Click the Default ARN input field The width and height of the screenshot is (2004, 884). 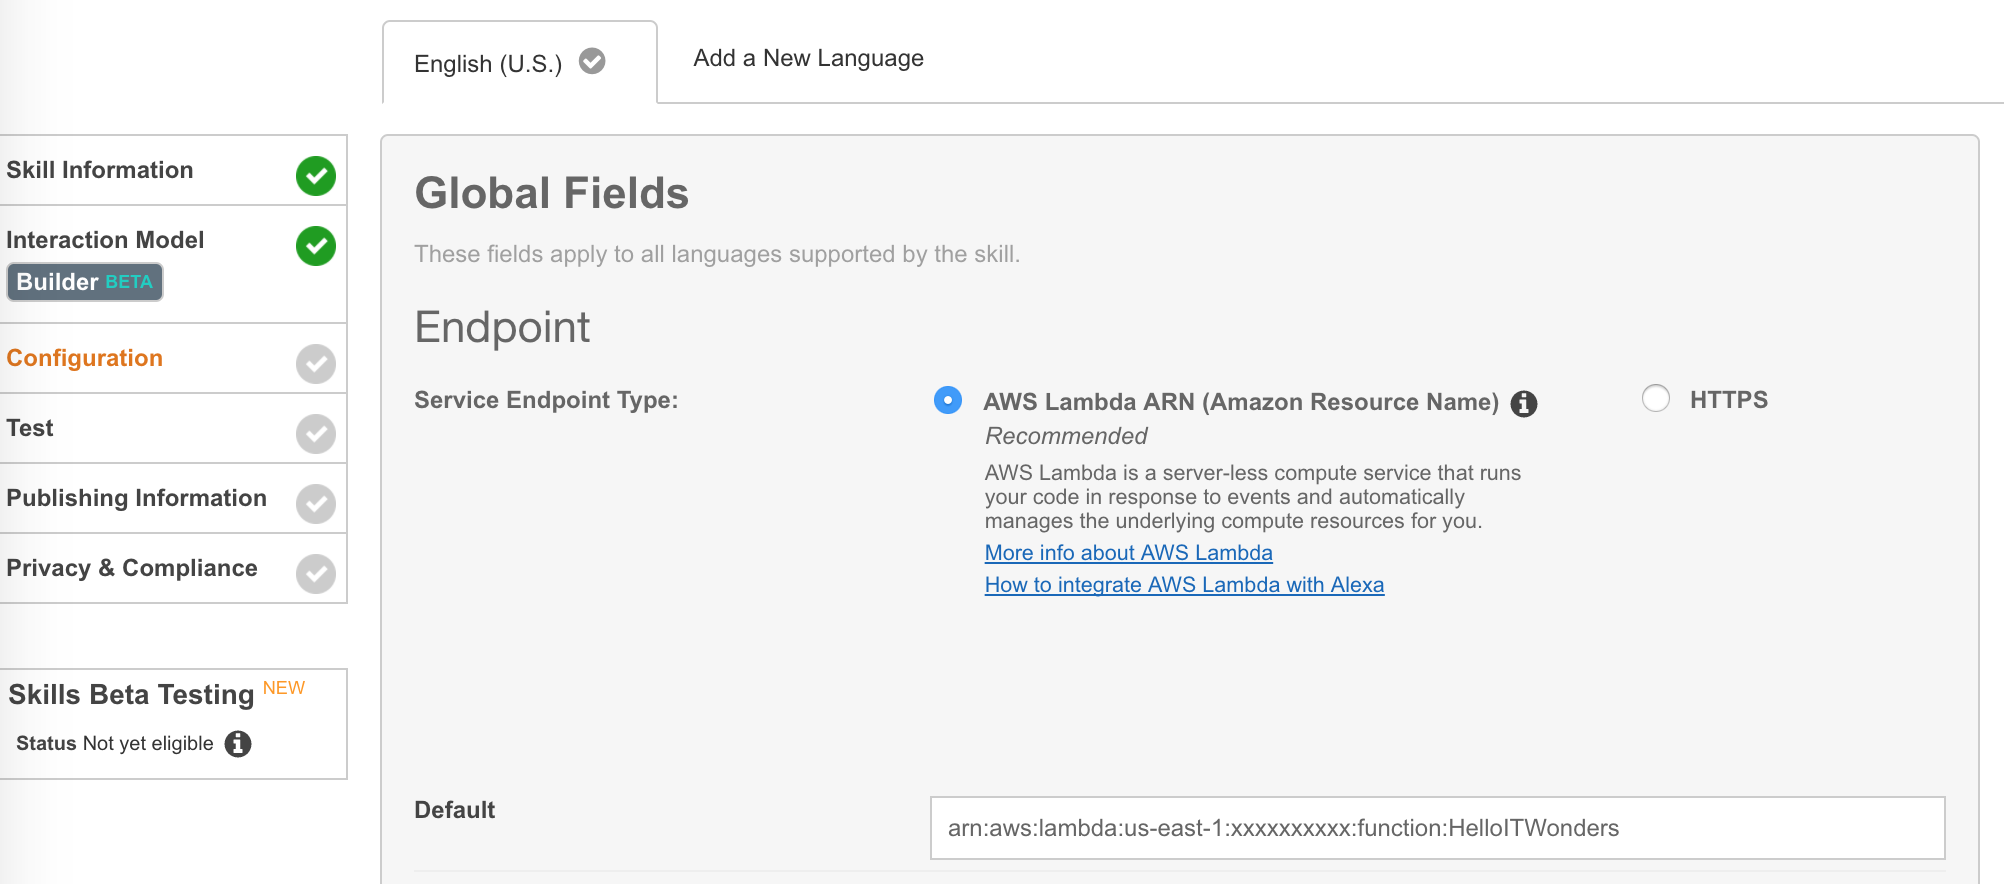pyautogui.click(x=1438, y=828)
